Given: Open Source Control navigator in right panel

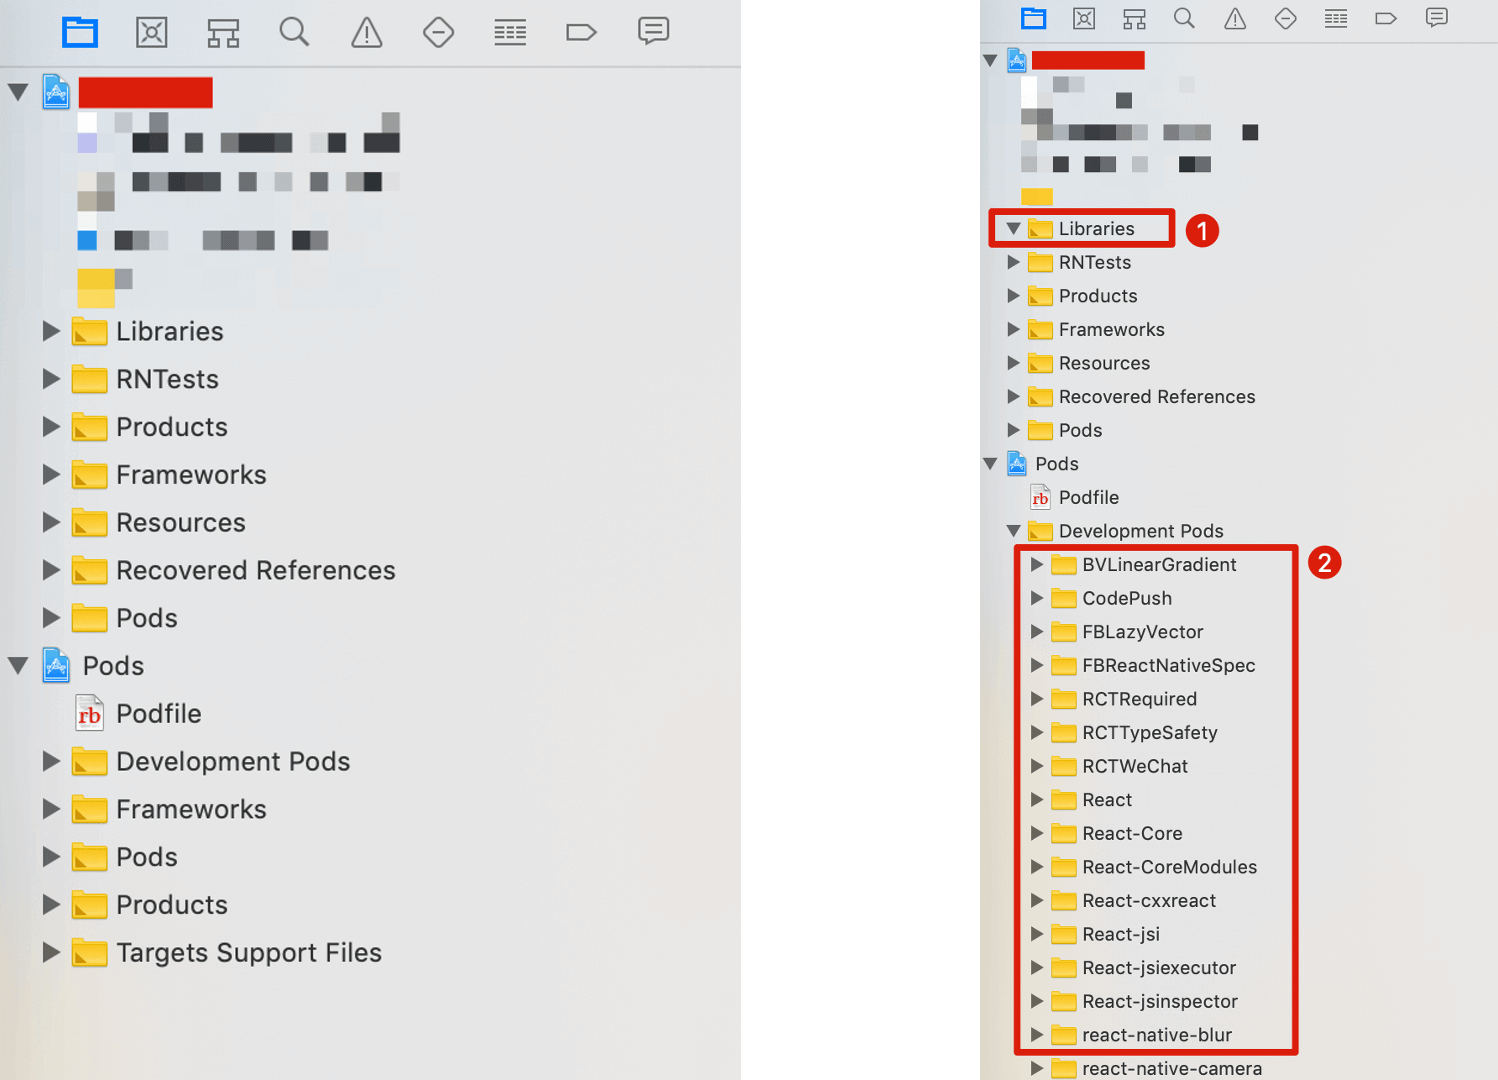Looking at the screenshot, I should click(1084, 18).
